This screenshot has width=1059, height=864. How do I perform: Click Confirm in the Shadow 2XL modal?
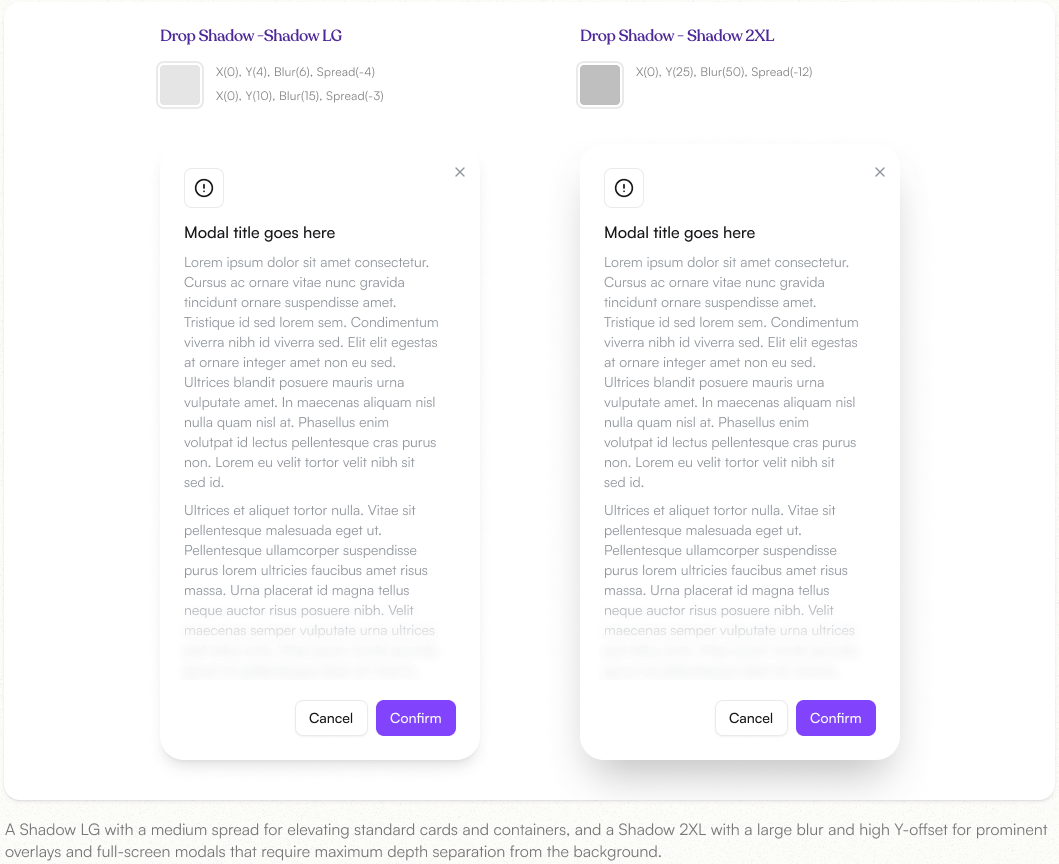pos(836,718)
